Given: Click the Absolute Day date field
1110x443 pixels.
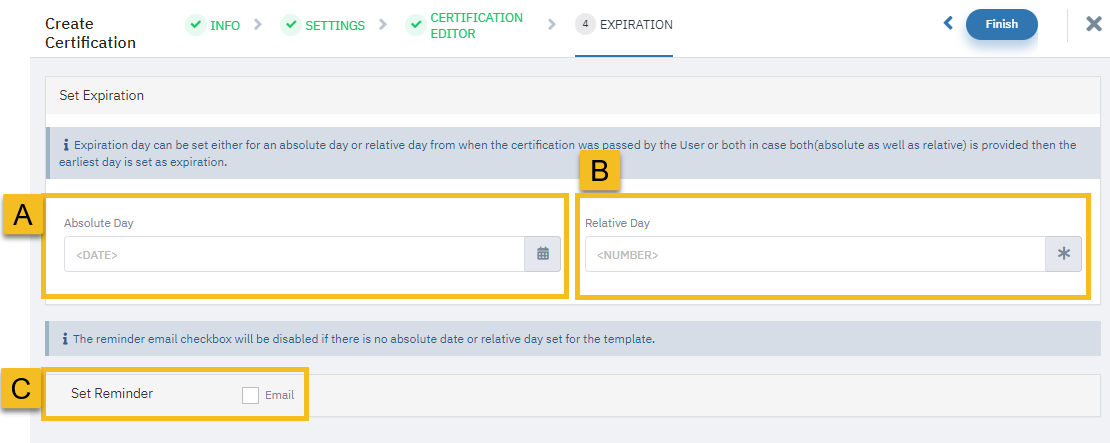Looking at the screenshot, I should (x=294, y=254).
